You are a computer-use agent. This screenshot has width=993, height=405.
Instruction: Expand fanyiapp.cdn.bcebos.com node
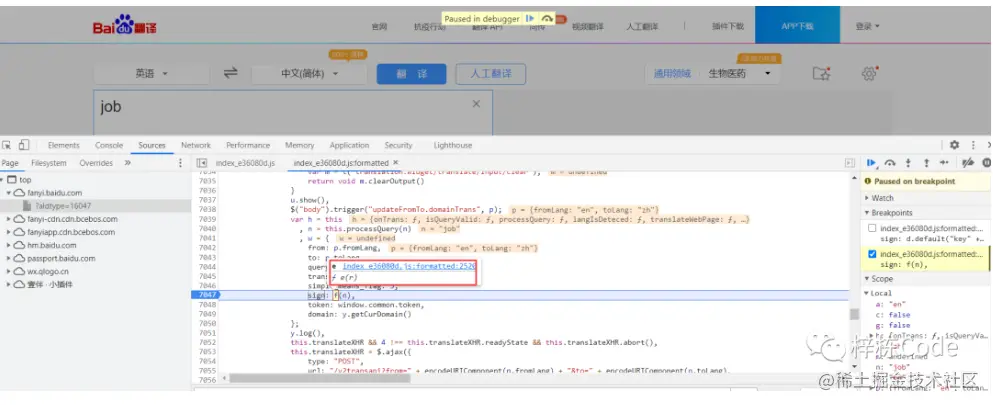click(9, 232)
